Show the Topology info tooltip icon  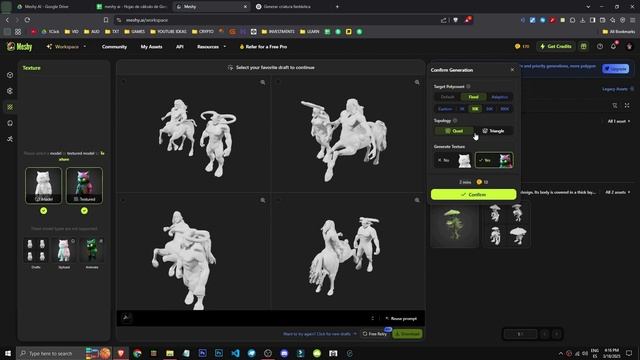point(455,120)
